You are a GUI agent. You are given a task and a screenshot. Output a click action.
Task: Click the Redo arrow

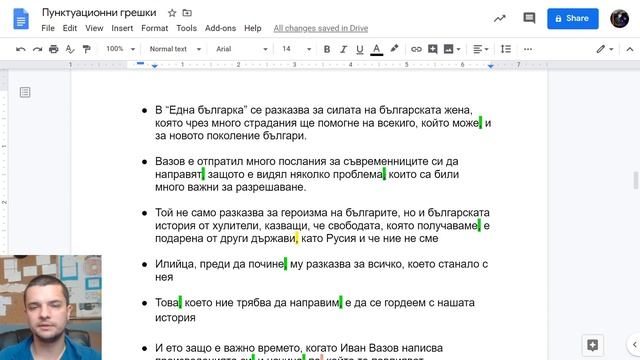[37, 49]
